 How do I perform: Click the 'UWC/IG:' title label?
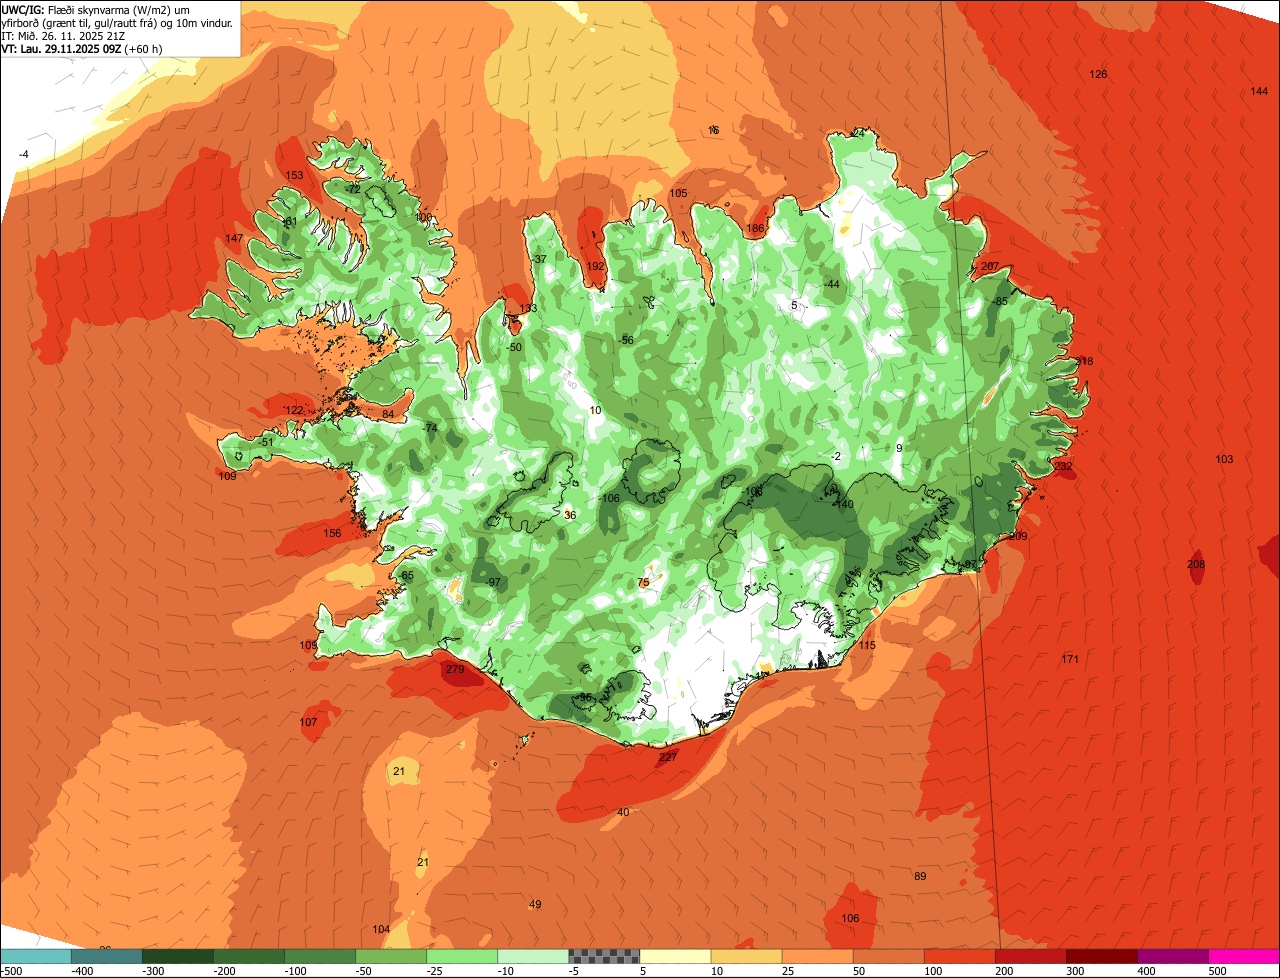point(24,9)
